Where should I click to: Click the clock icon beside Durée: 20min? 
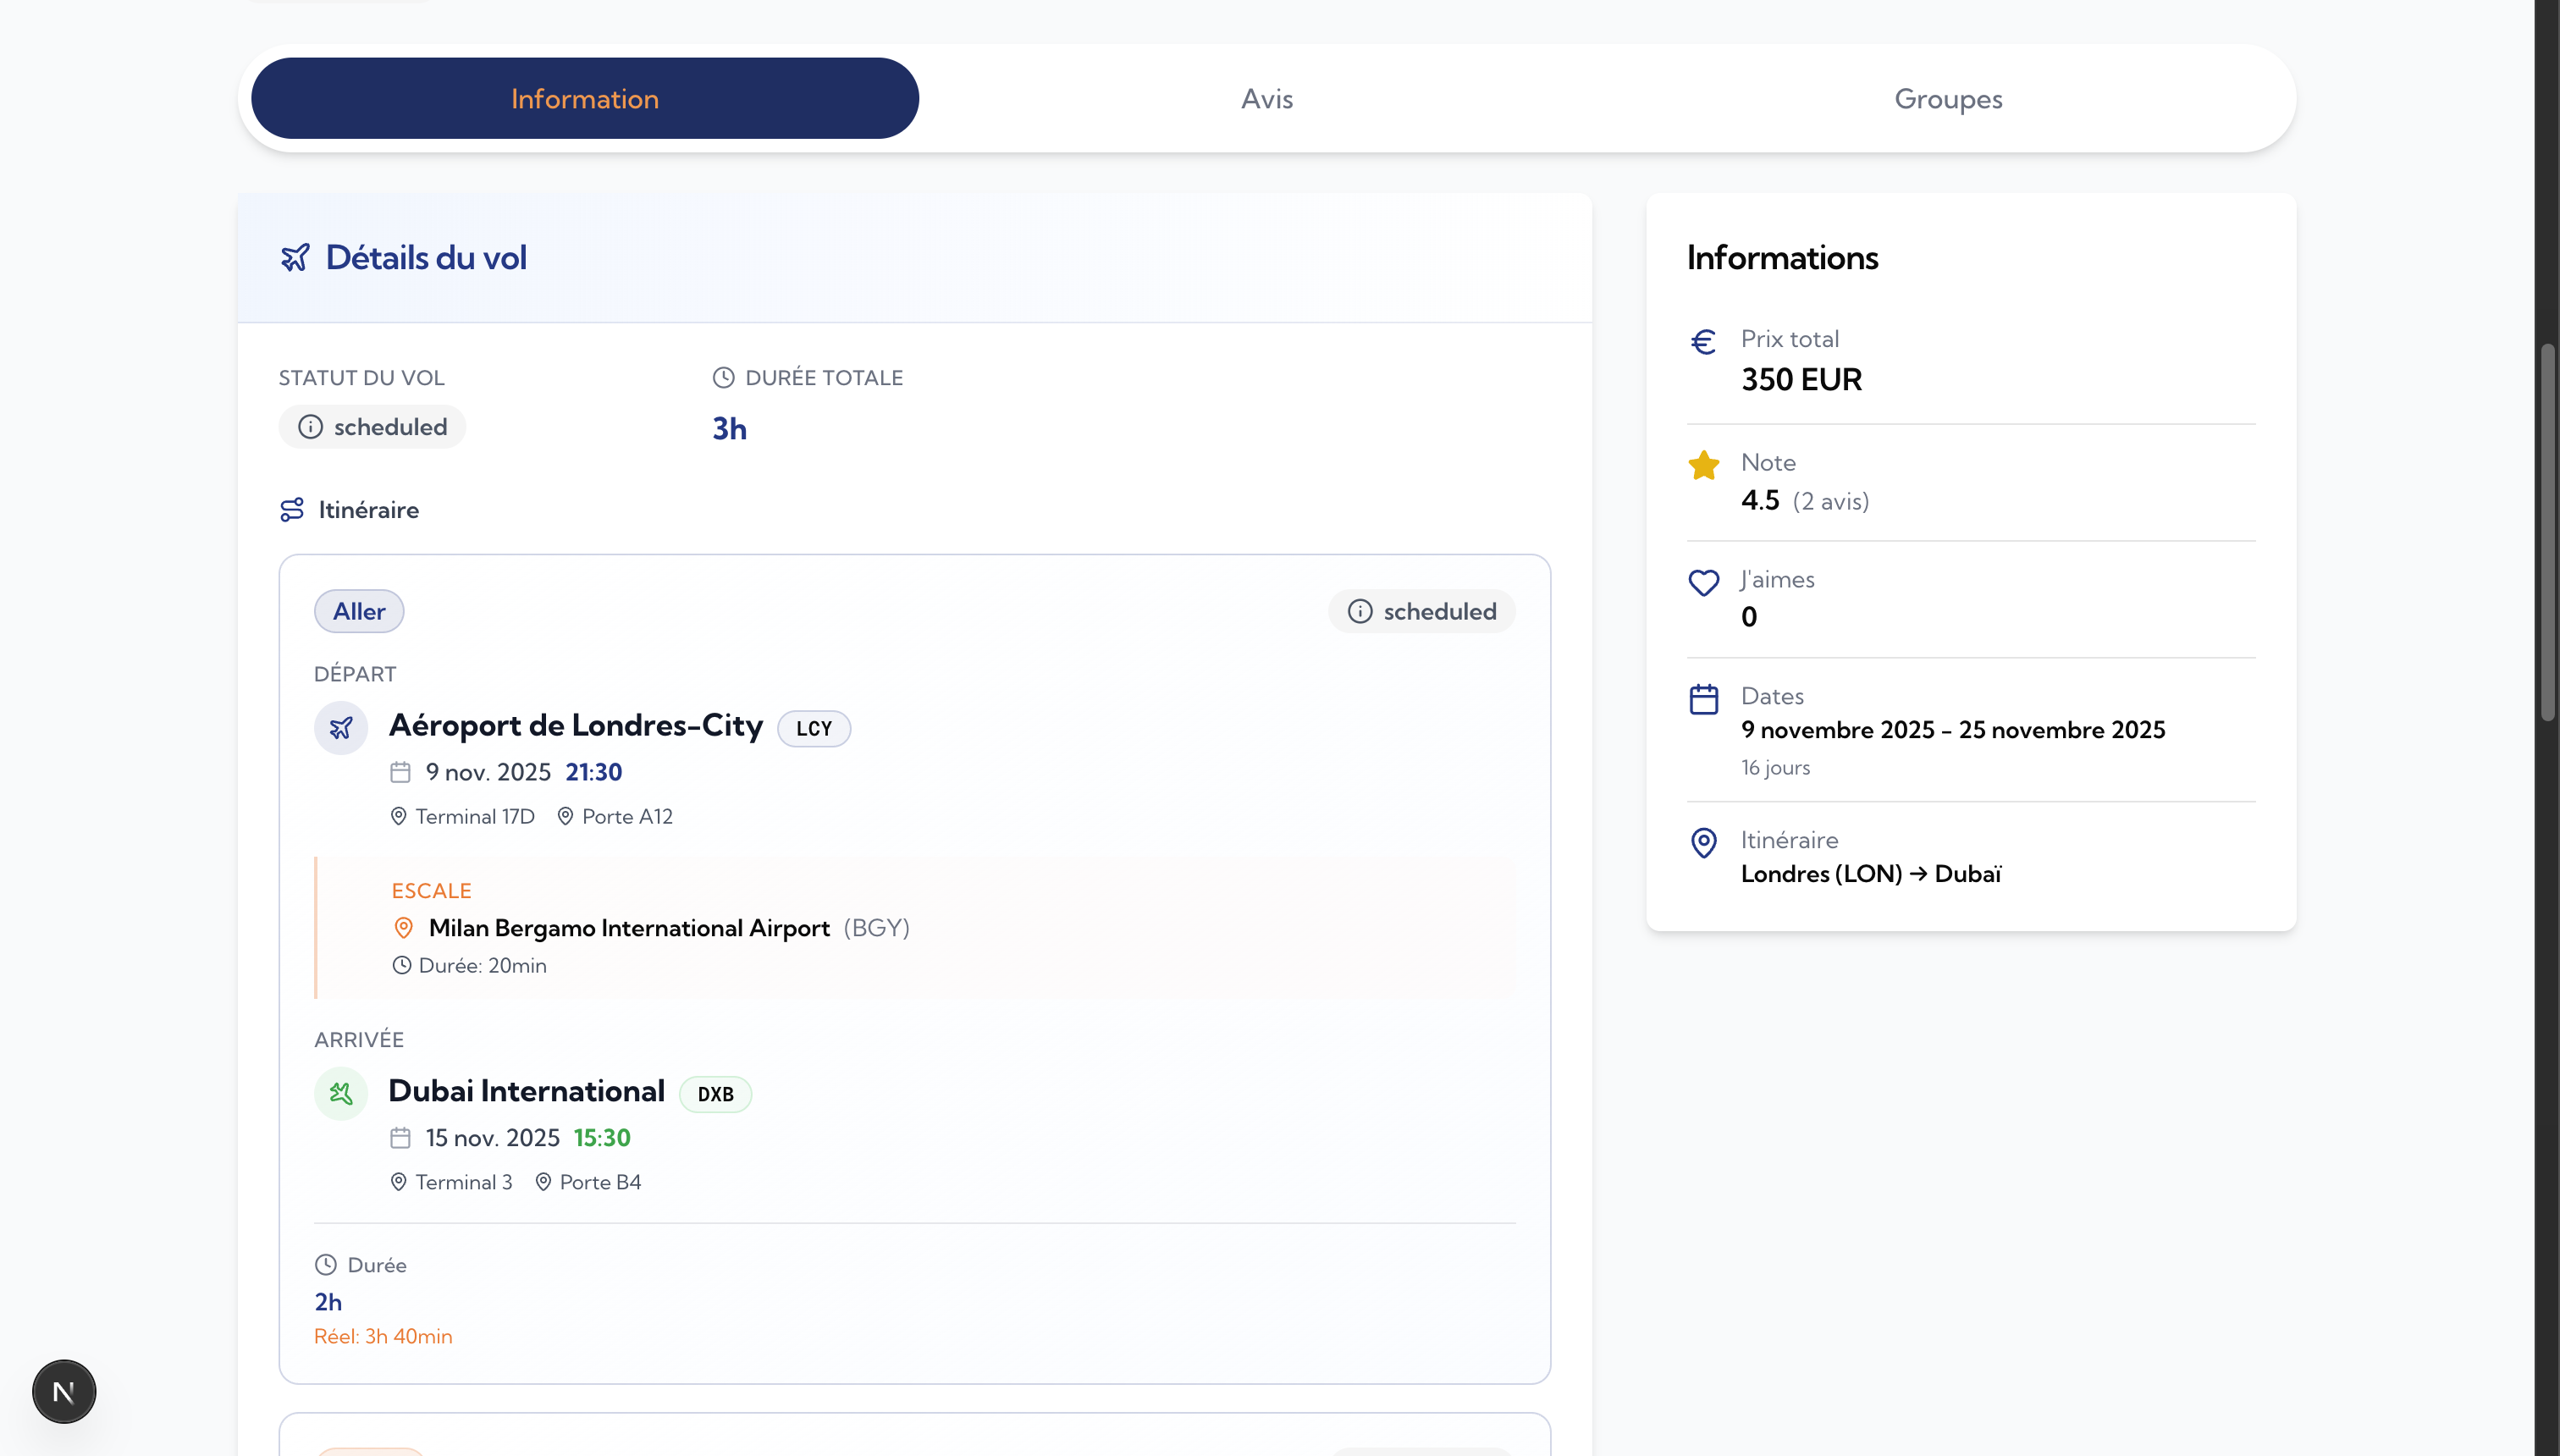tap(402, 966)
